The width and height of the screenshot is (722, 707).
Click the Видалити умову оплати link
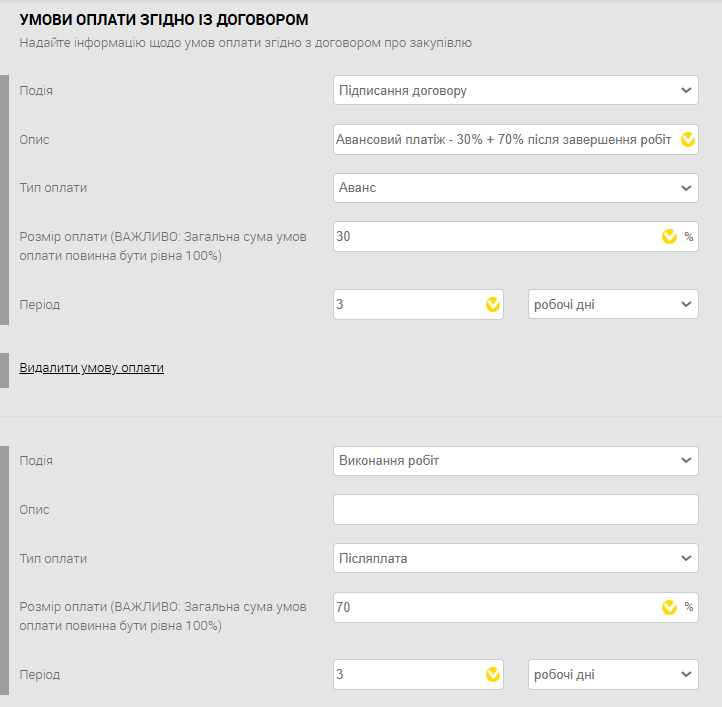(x=91, y=368)
